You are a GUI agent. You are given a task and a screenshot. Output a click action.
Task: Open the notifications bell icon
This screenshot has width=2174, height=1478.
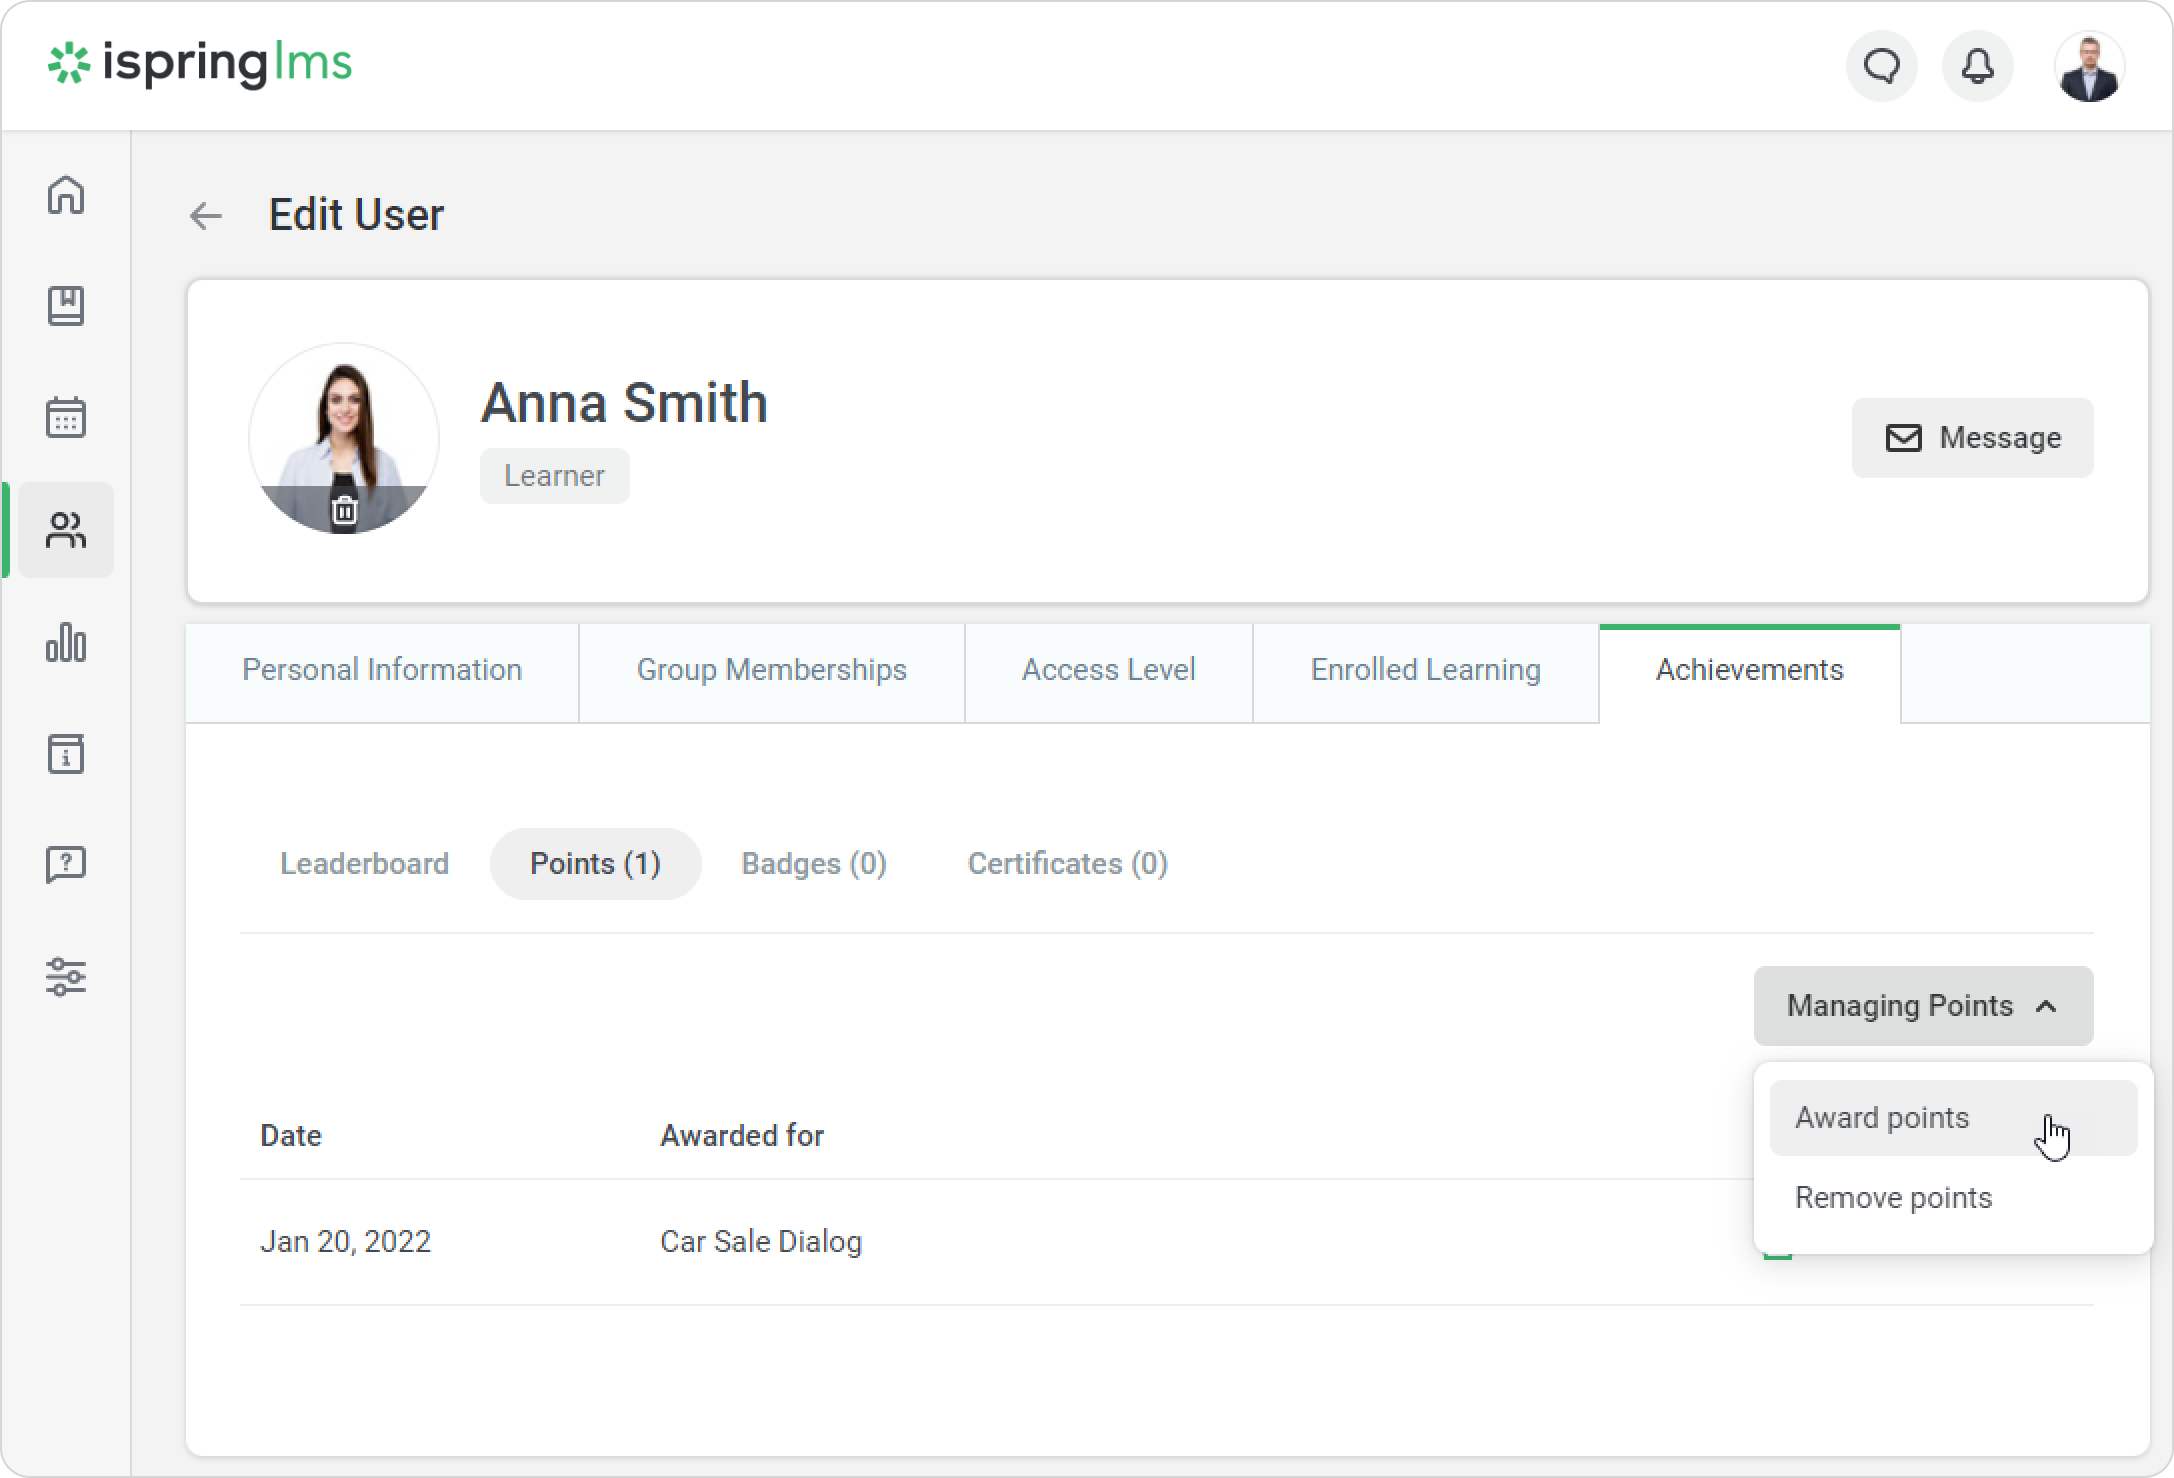1977,67
